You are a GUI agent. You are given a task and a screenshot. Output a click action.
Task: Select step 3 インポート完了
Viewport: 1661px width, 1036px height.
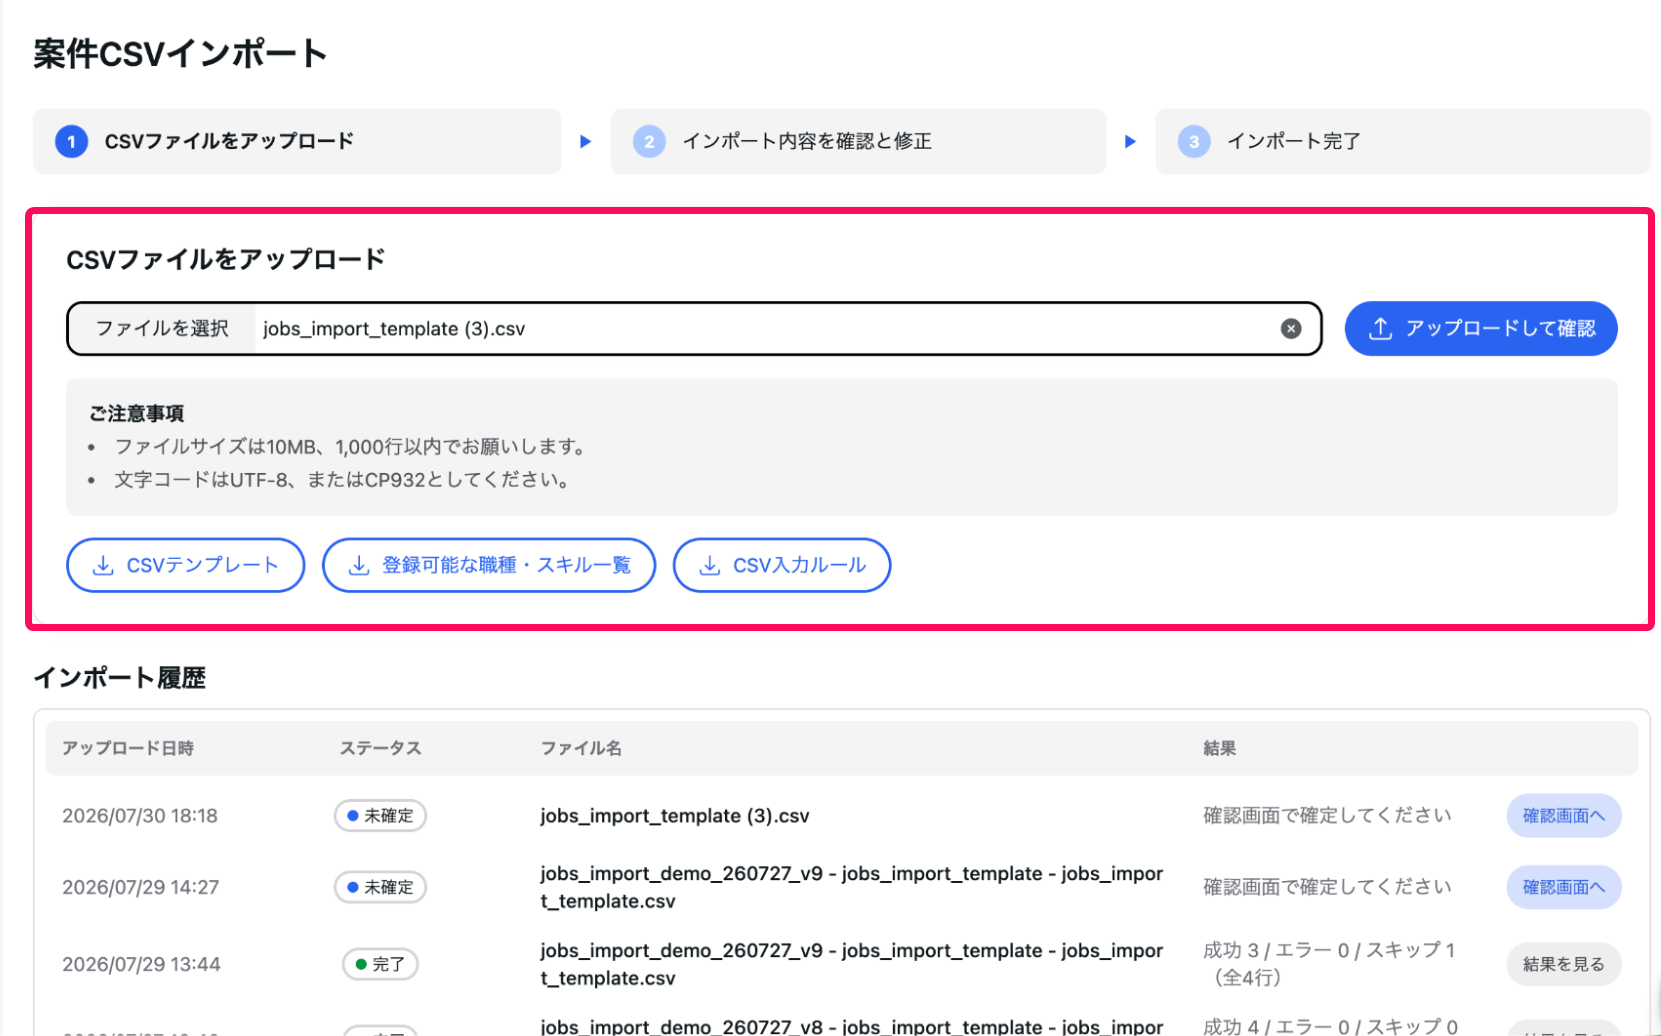1402,141
